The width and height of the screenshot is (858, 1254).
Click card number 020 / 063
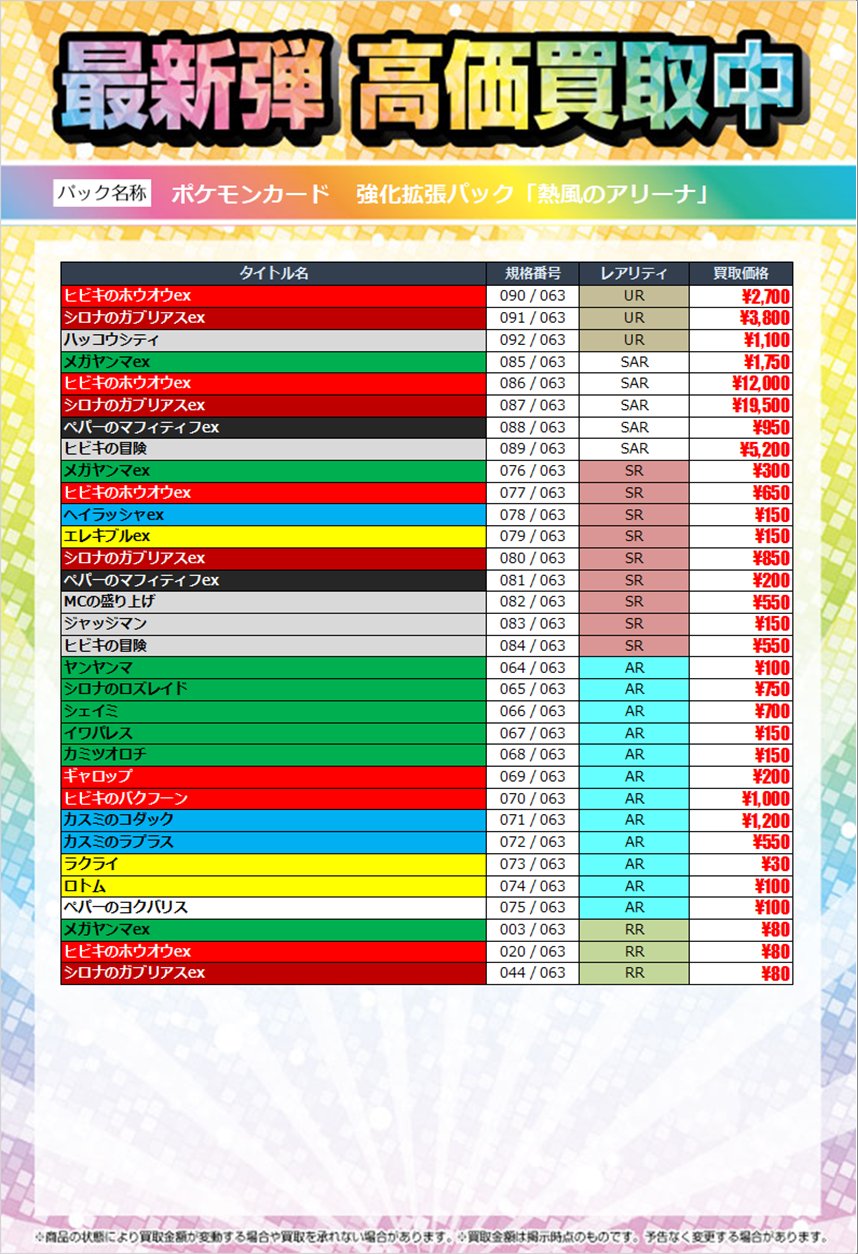(x=533, y=951)
